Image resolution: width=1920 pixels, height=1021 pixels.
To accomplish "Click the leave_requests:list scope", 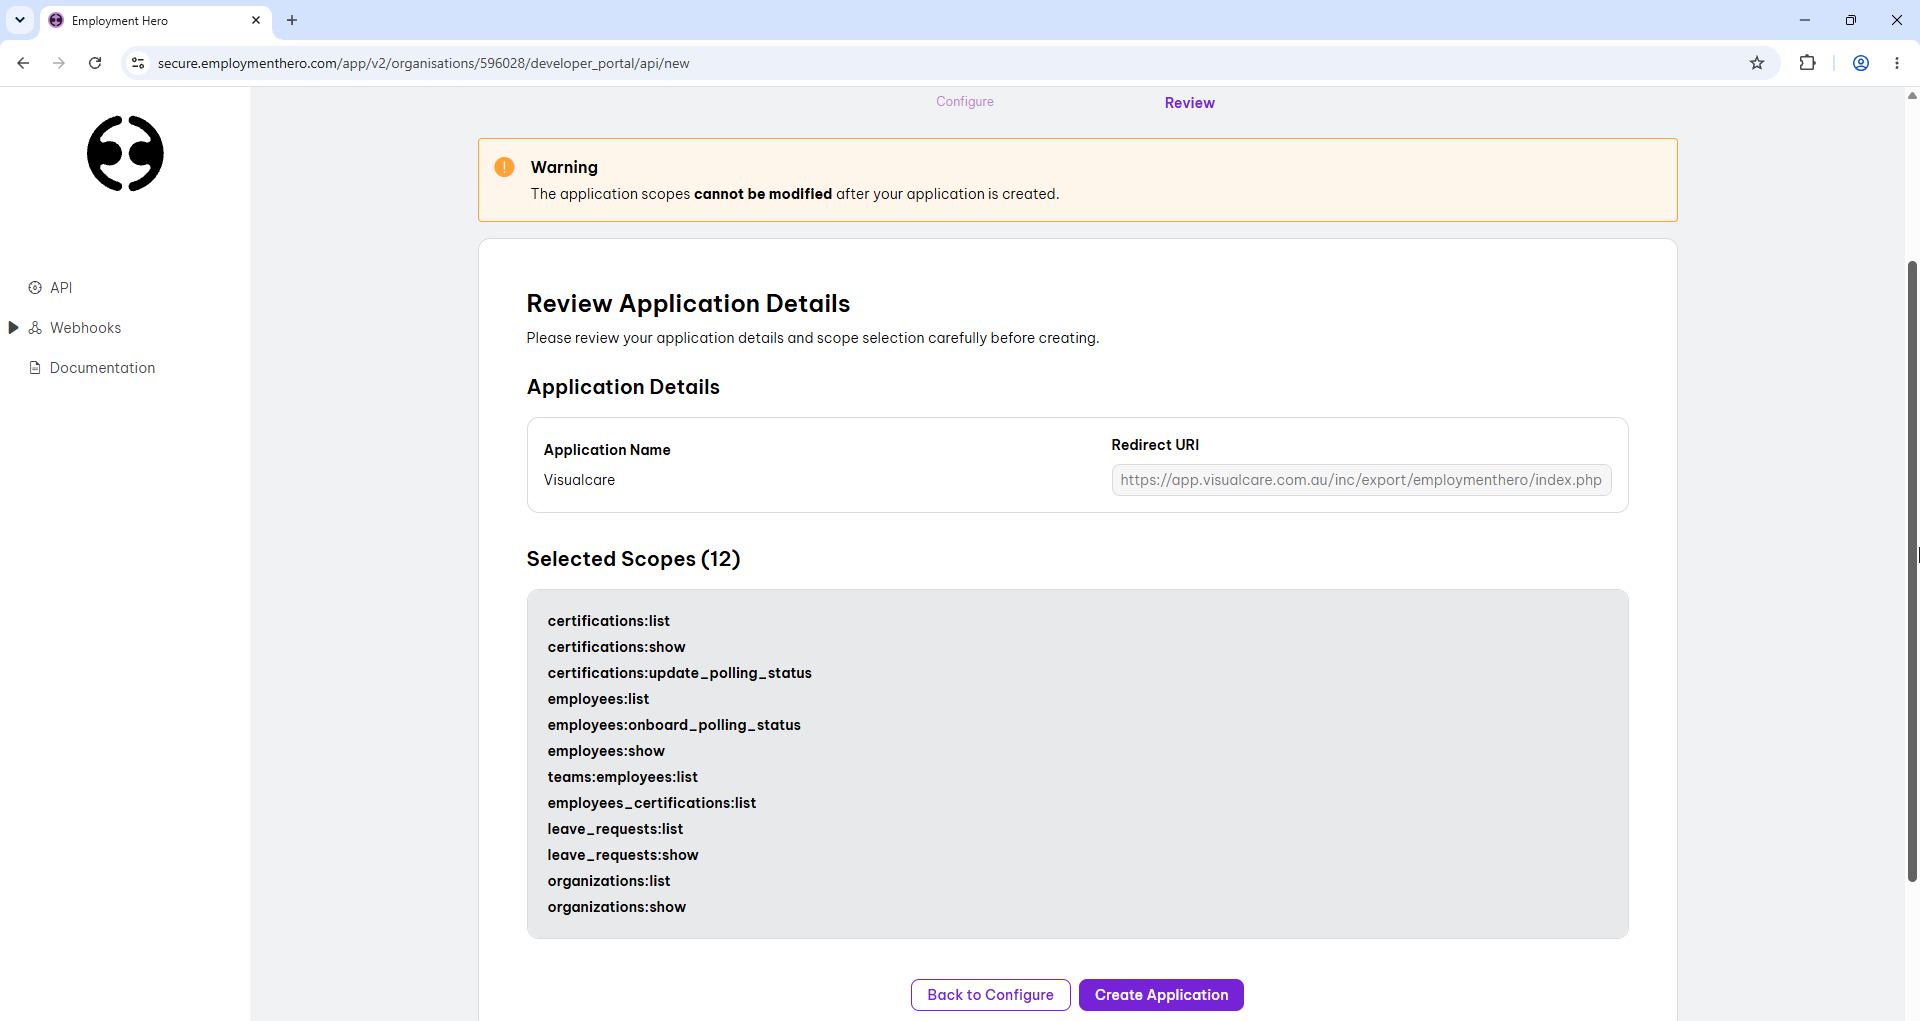I will click(615, 829).
